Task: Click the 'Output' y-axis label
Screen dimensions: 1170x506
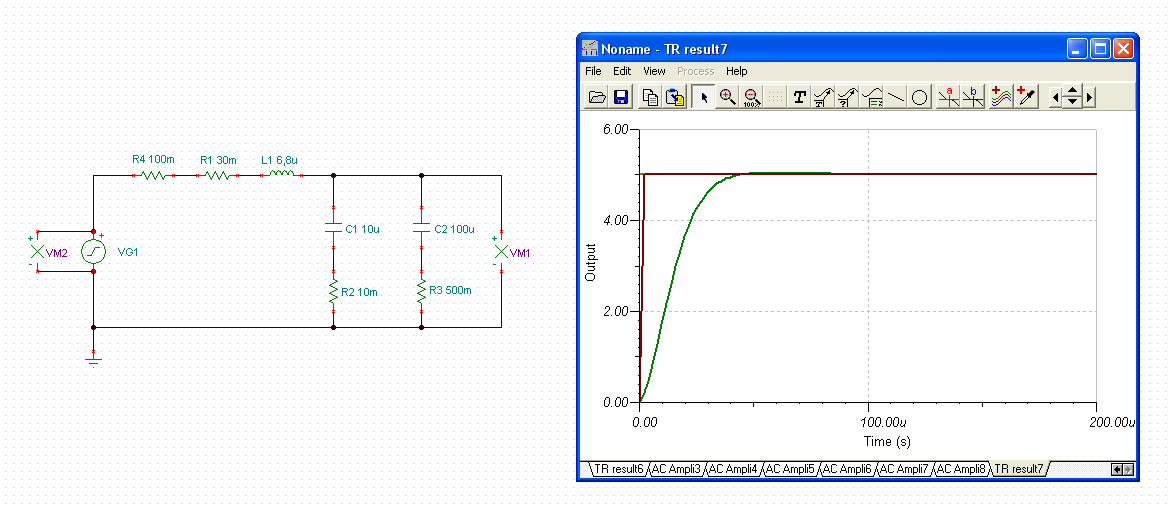Action: [591, 262]
